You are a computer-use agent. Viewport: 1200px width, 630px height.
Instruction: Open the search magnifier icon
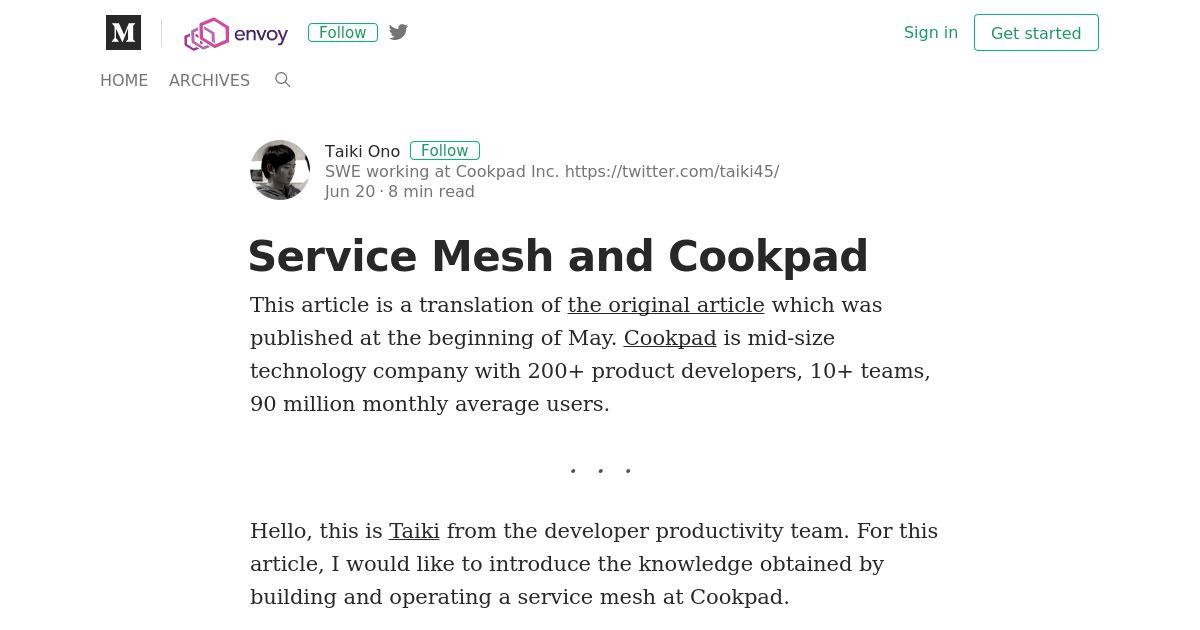pos(283,80)
